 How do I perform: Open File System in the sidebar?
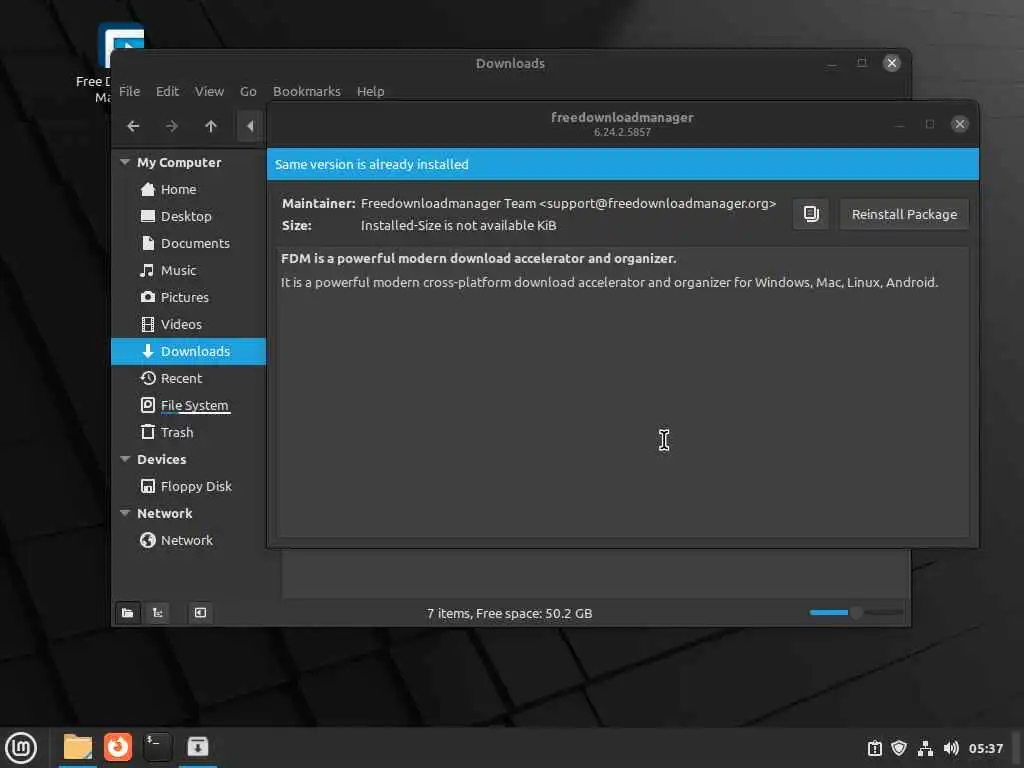click(x=189, y=405)
